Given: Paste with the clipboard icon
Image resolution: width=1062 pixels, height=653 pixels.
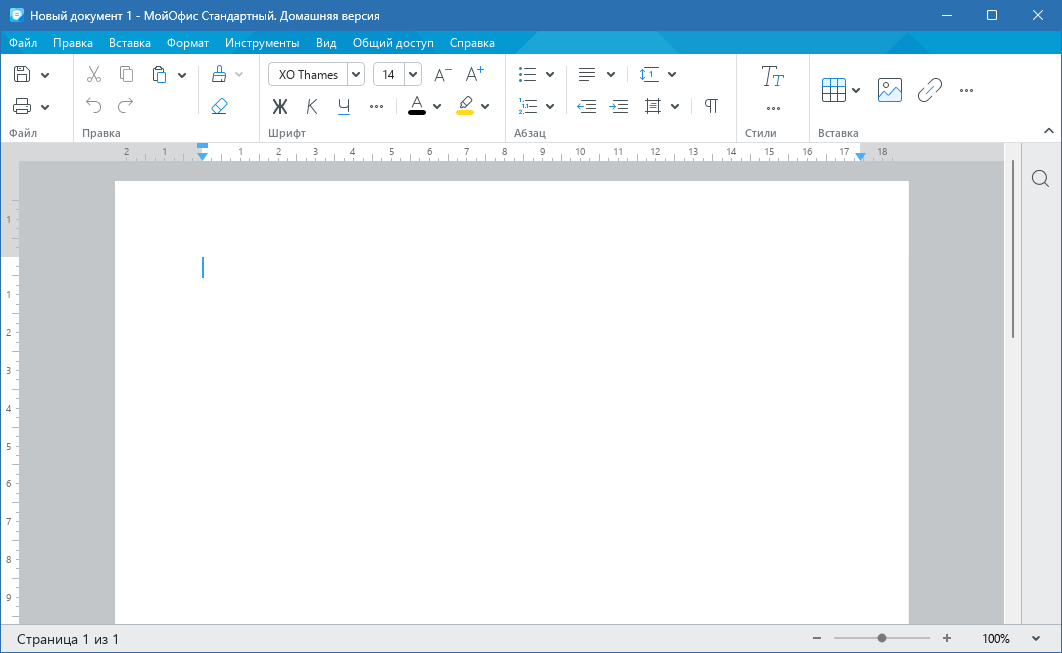Looking at the screenshot, I should pos(159,75).
